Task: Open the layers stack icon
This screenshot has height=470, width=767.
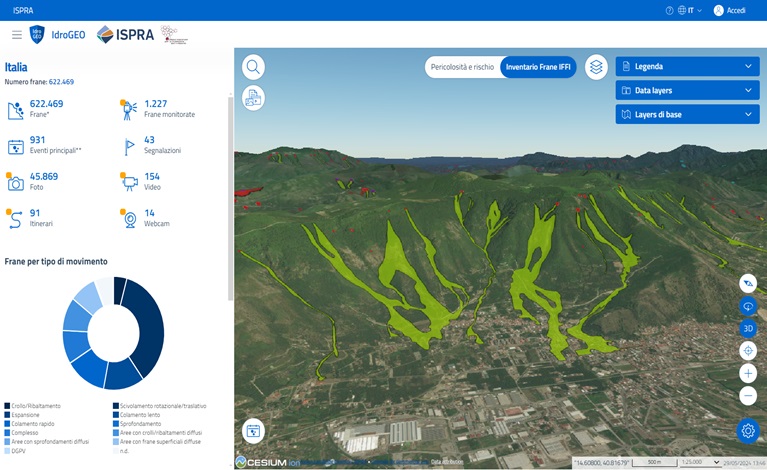Action: 596,67
